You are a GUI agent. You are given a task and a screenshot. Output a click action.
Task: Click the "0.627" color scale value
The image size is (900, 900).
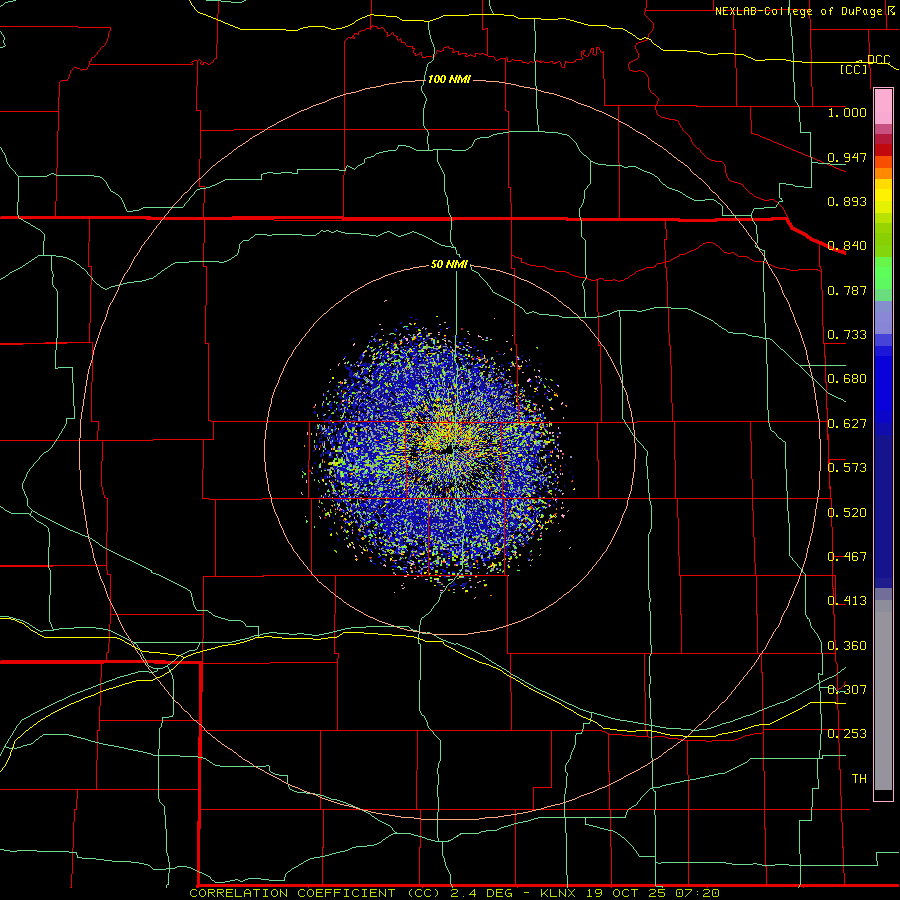pos(847,424)
